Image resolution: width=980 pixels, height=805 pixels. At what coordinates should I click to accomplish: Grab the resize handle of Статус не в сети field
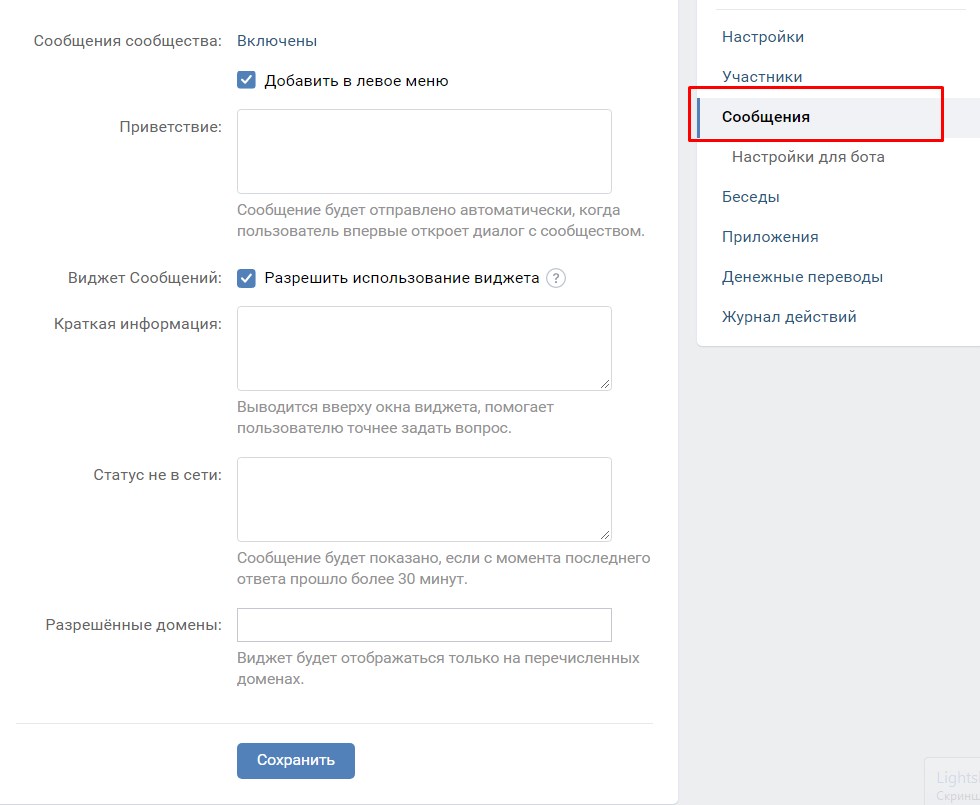pos(605,534)
